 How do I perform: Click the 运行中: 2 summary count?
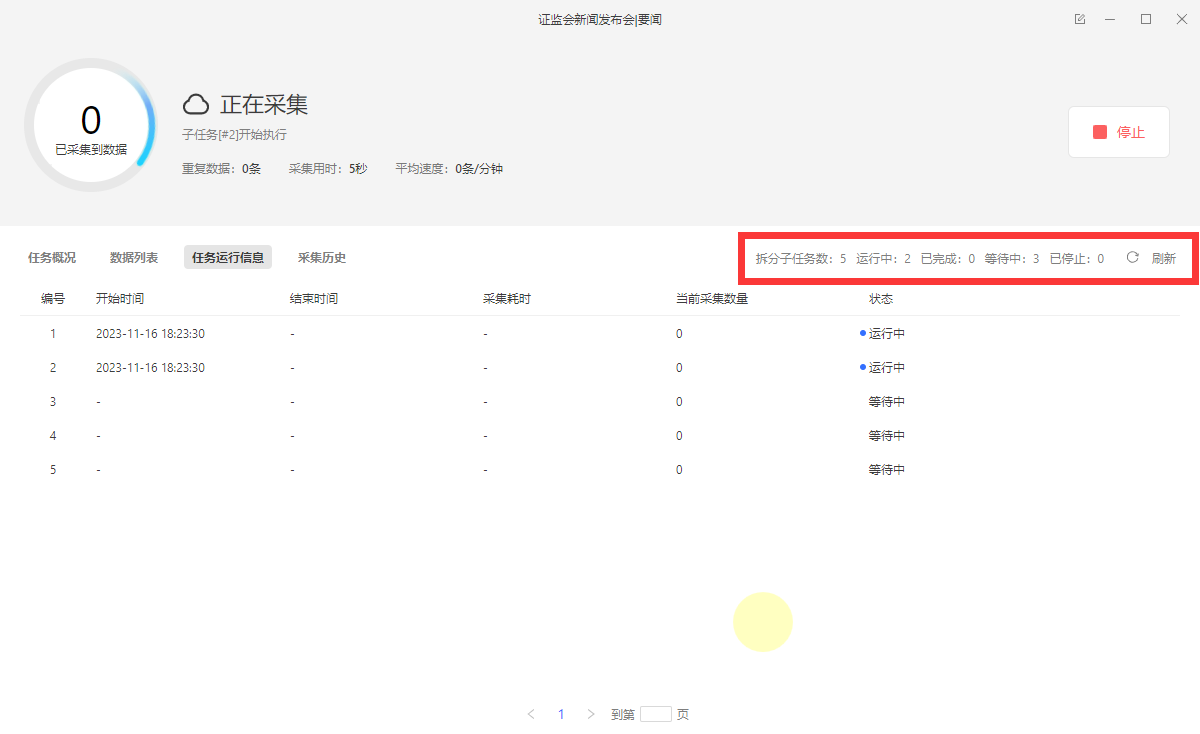pos(884,258)
